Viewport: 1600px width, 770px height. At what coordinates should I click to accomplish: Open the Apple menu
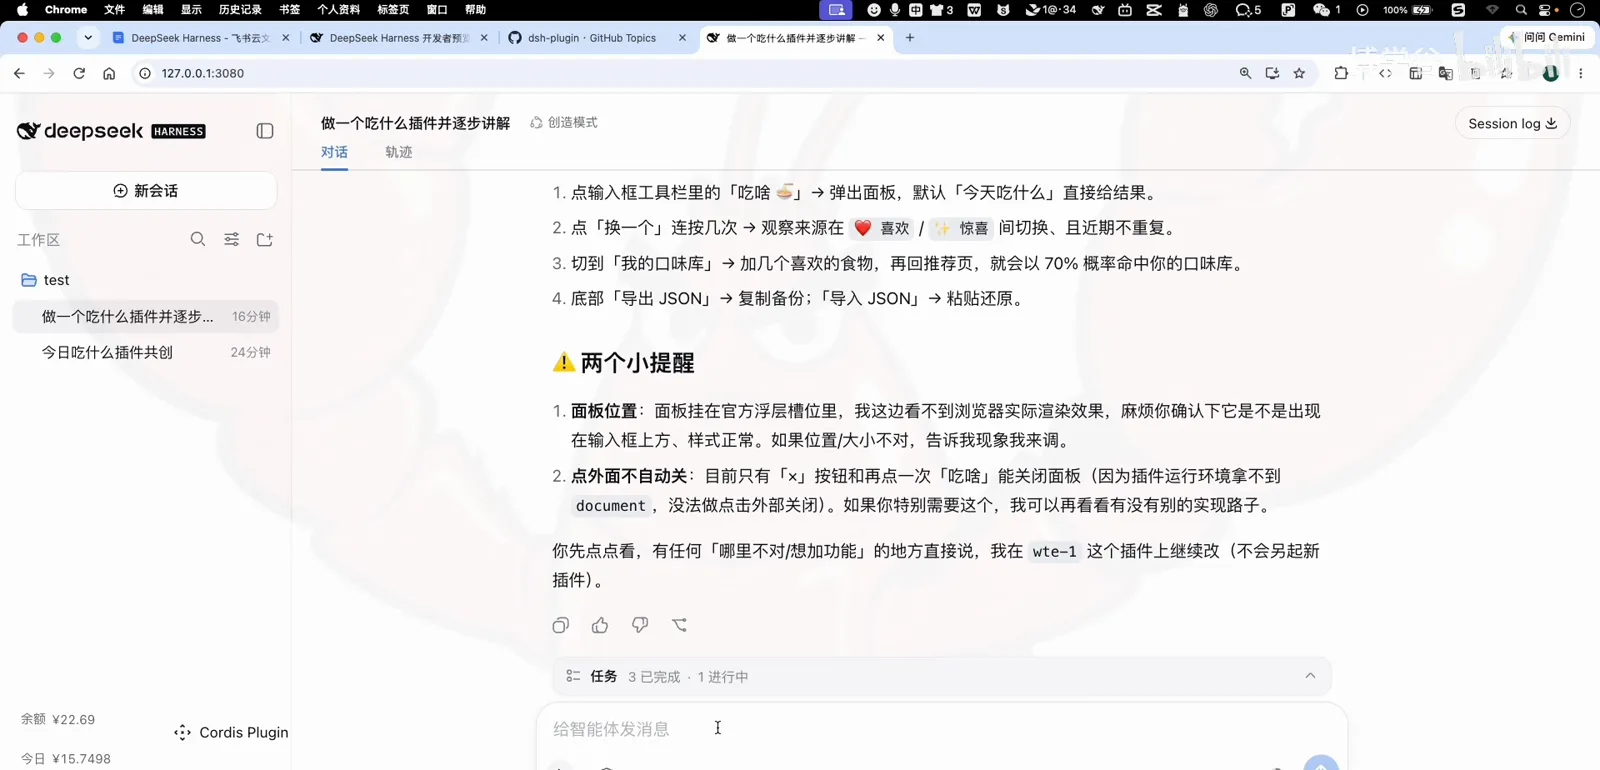pyautogui.click(x=22, y=10)
